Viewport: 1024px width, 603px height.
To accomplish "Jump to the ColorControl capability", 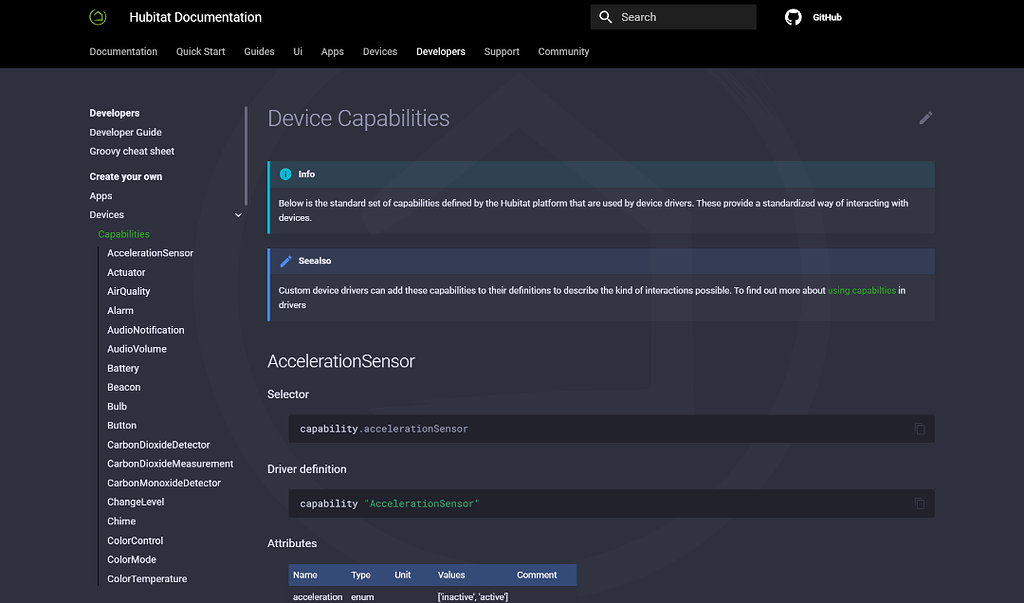I will coord(135,540).
